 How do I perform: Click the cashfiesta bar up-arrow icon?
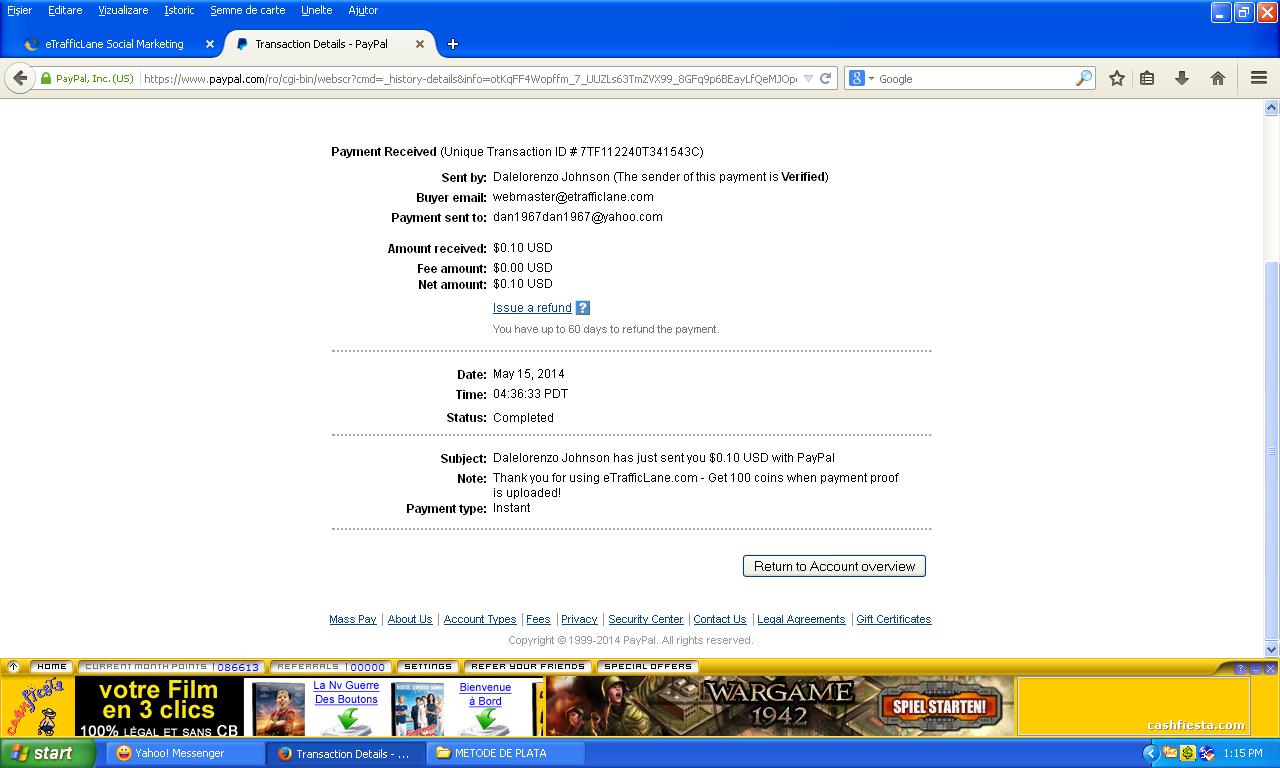(13, 667)
